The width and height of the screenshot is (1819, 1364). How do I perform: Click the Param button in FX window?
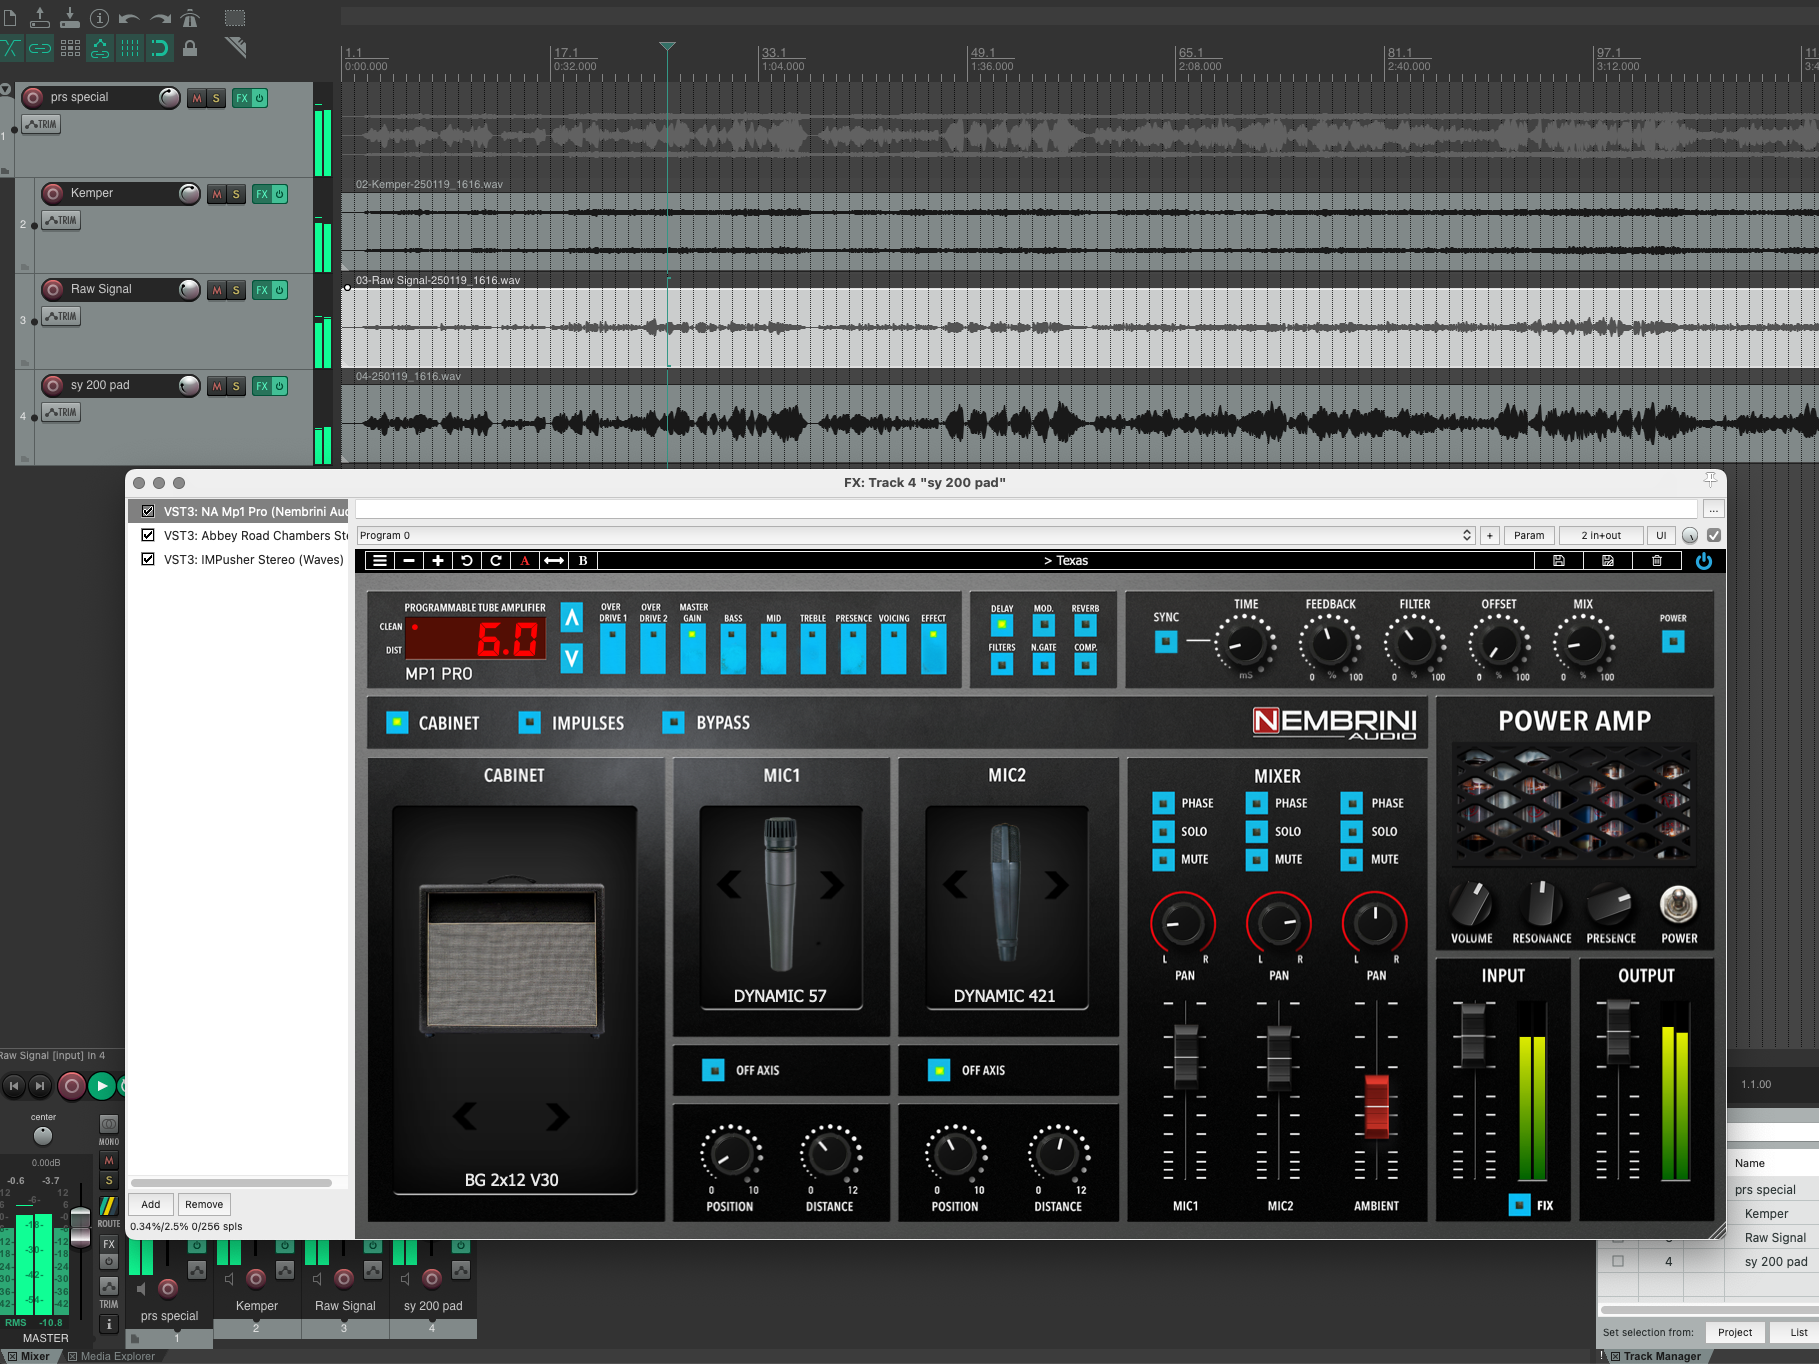point(1529,535)
